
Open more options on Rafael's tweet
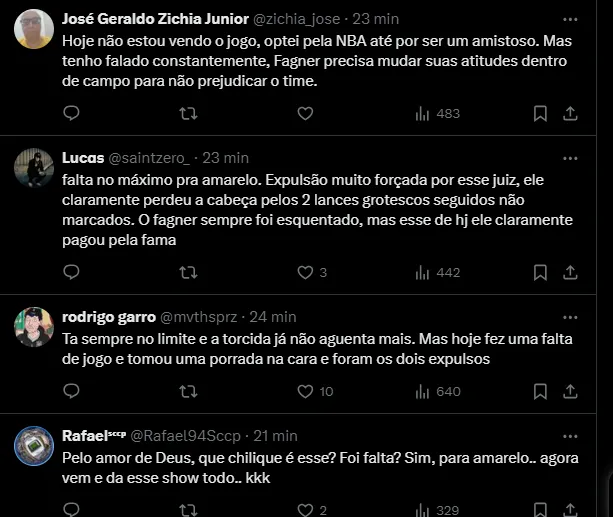[x=570, y=436]
